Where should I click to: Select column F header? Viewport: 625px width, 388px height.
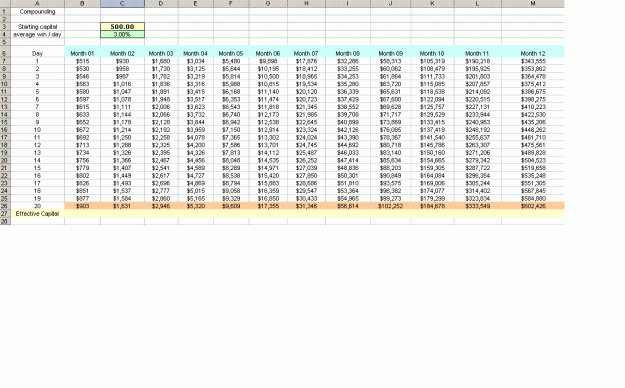(231, 4)
